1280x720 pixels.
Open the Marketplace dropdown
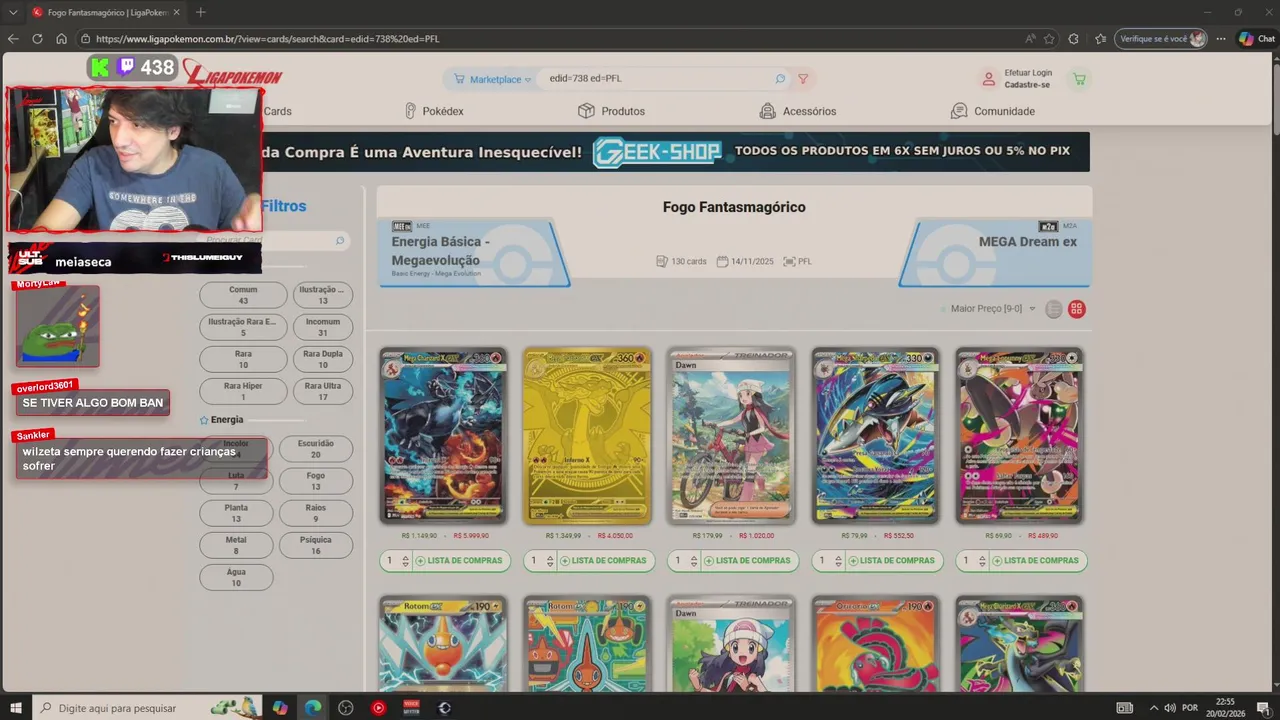[x=492, y=79]
